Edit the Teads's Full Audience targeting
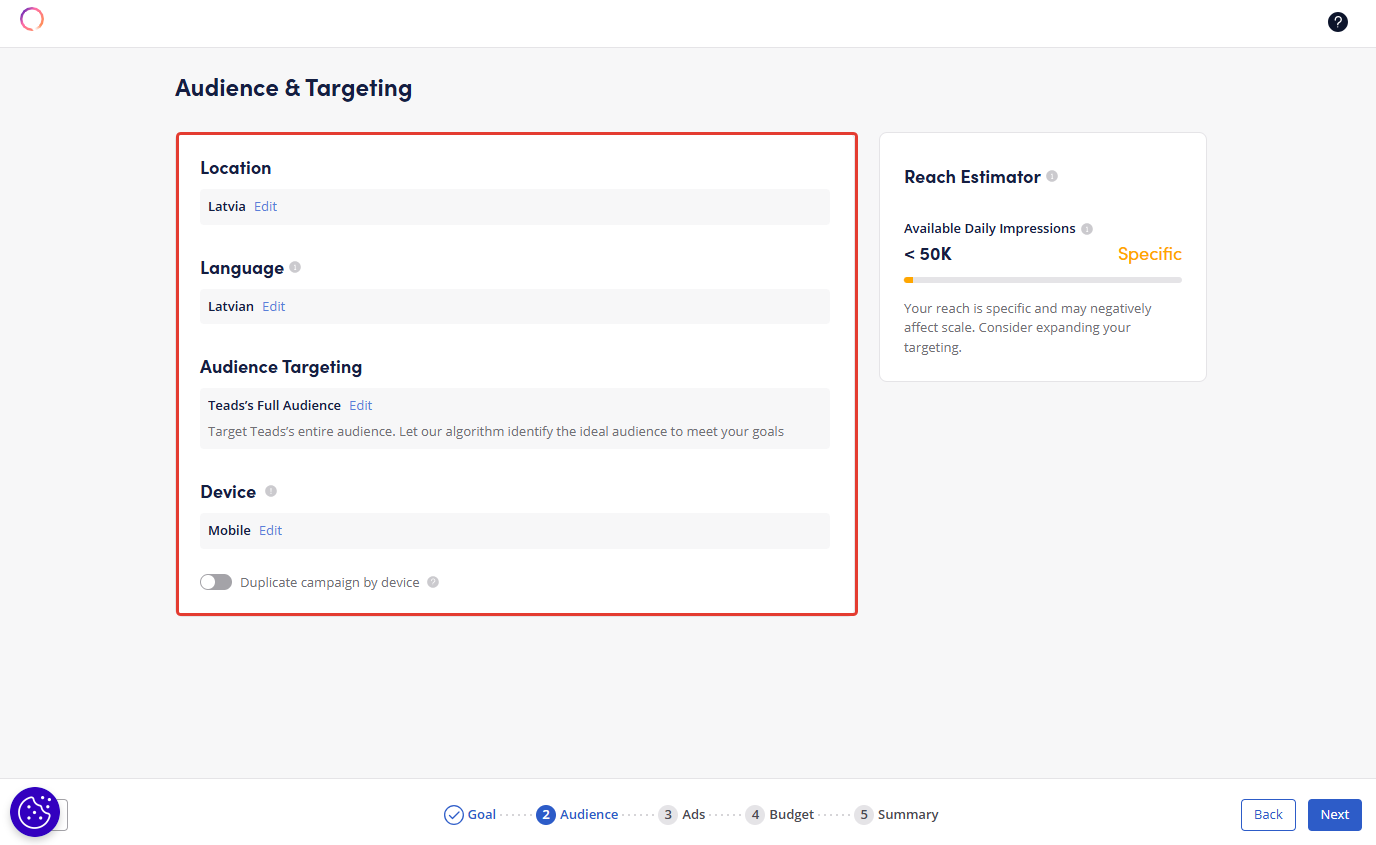 [360, 406]
